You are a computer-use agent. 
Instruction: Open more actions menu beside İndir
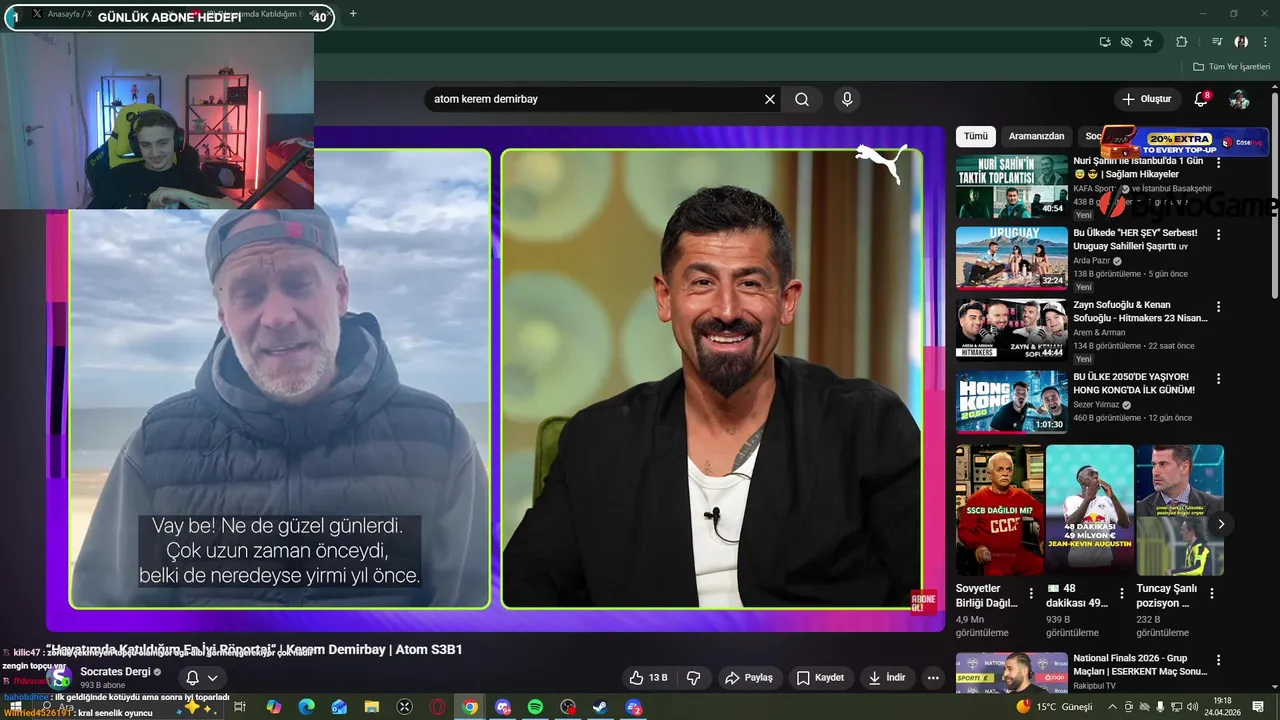[x=933, y=678]
